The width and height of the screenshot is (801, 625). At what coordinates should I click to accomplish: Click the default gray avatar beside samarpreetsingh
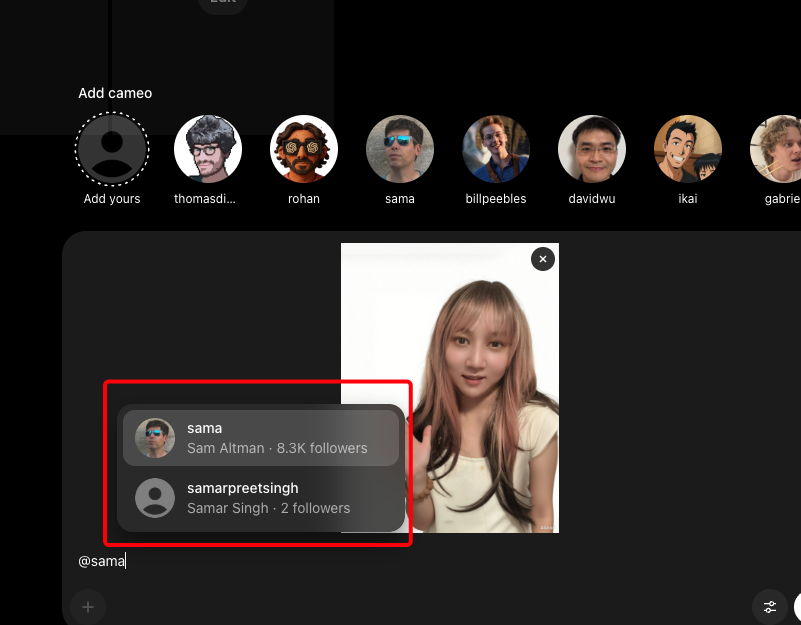(155, 498)
